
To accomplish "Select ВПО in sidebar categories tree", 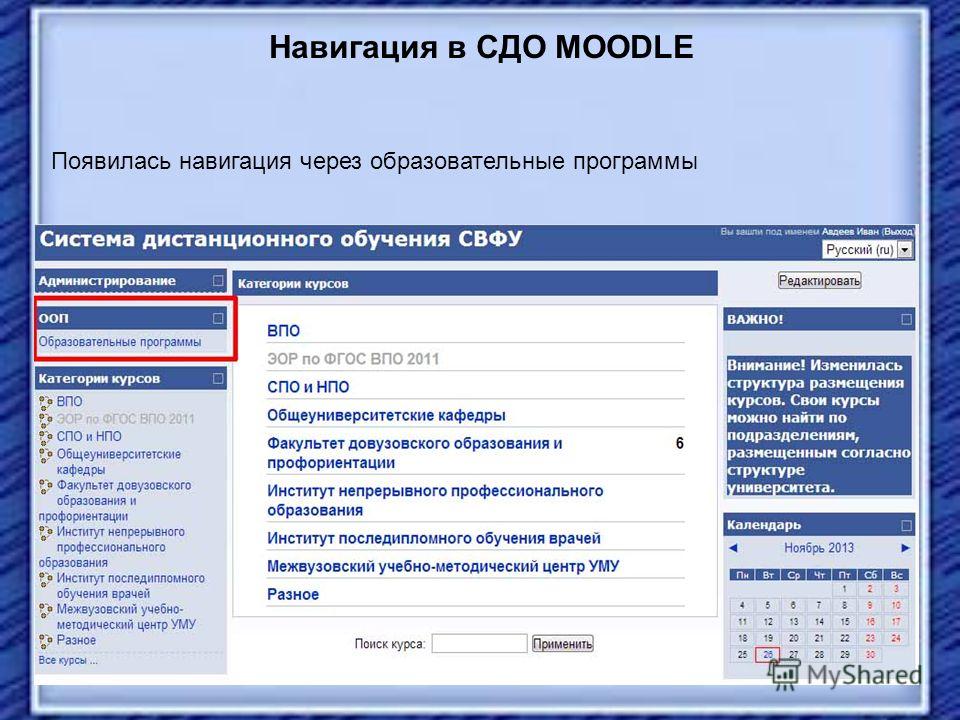I will (69, 402).
